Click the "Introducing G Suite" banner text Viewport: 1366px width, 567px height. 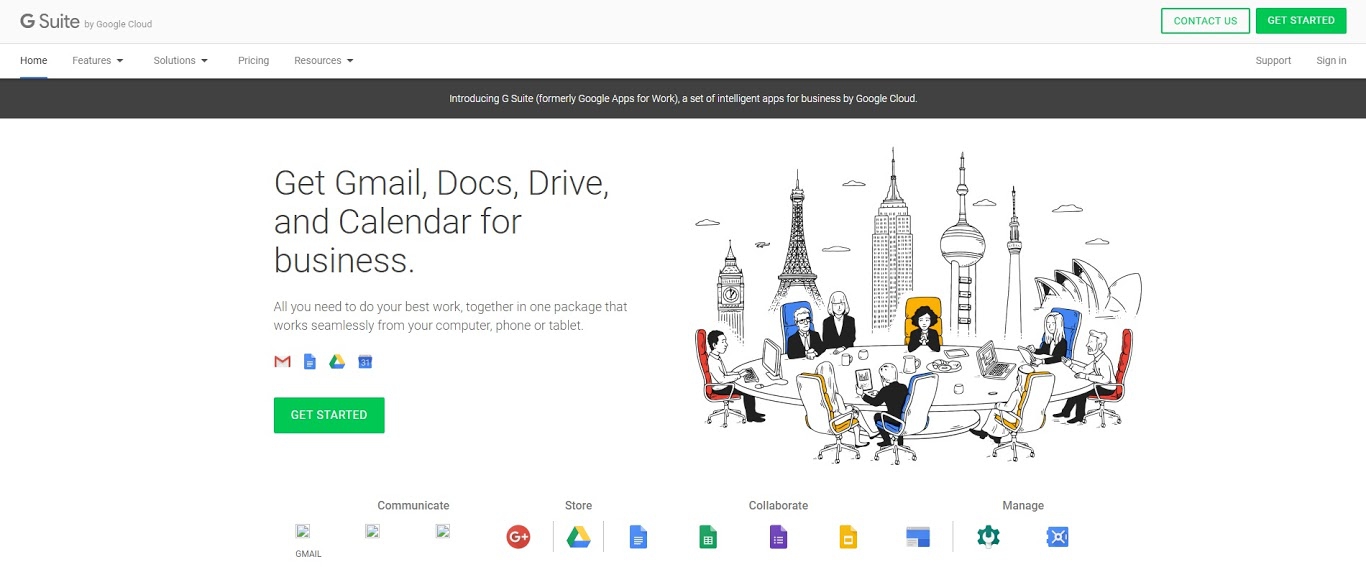[x=683, y=99]
